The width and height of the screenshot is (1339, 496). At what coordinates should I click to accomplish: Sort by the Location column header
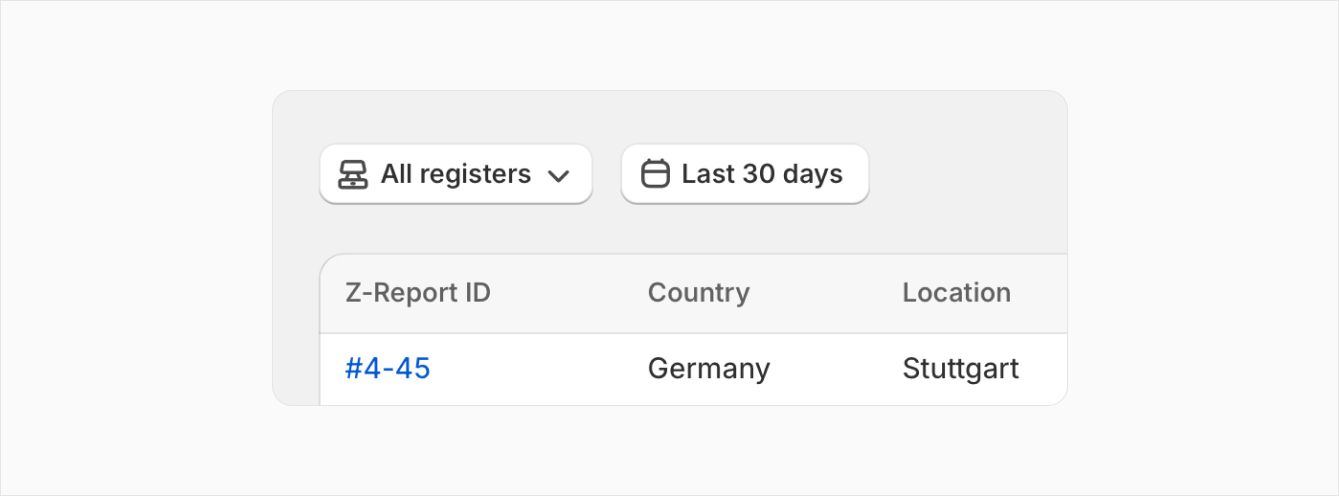(x=956, y=293)
